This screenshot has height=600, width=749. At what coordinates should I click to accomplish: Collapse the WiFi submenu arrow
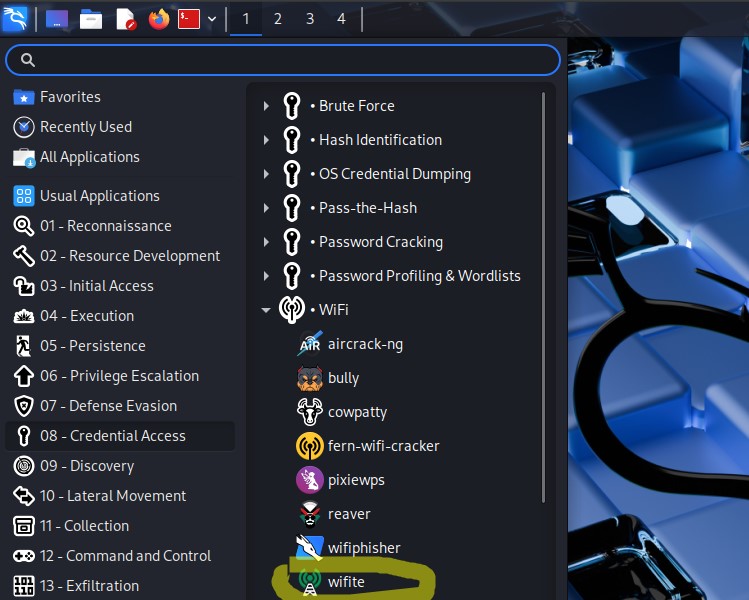(x=266, y=310)
